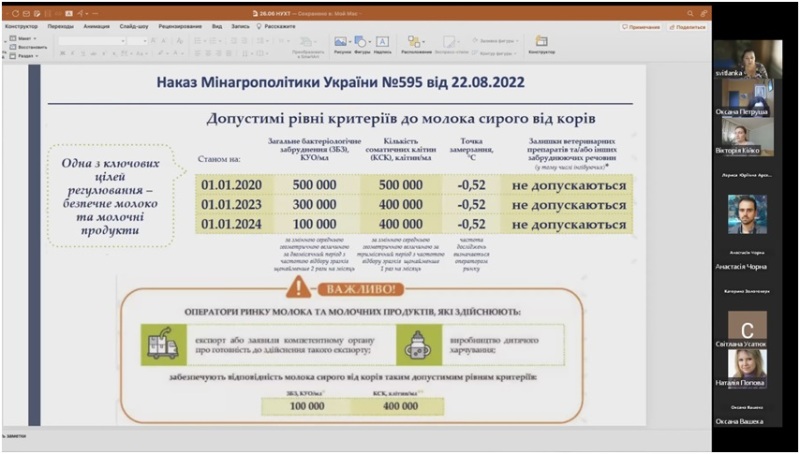The height and width of the screenshot is (454, 800).
Task: Open the font size dropdown
Action: [137, 41]
